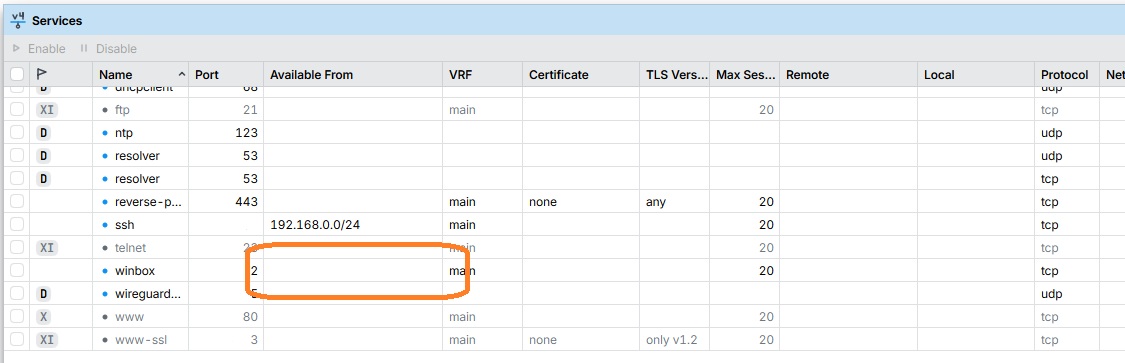Click the 'any' TLS version cell
Screen dimensions: 1125x363
point(656,202)
